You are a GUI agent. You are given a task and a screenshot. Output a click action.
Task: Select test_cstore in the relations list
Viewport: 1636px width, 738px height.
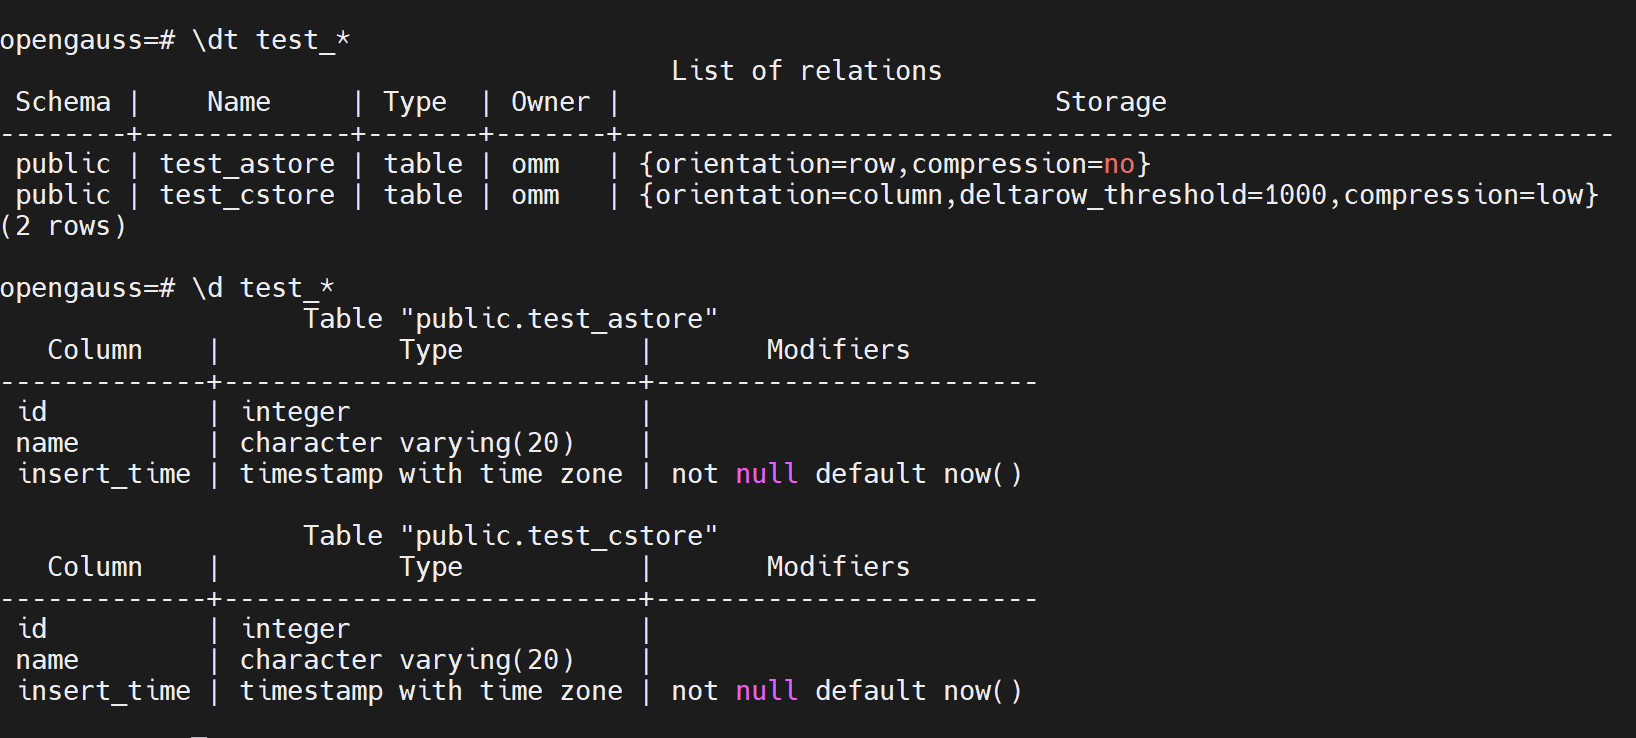pos(247,195)
